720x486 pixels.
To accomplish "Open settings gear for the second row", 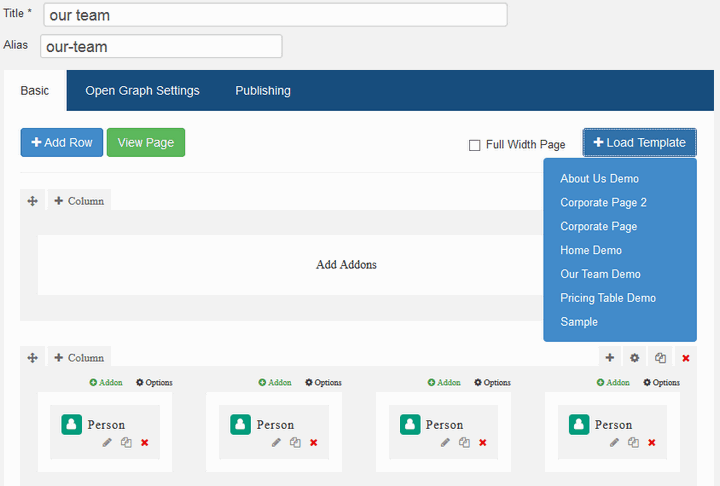I will click(634, 357).
